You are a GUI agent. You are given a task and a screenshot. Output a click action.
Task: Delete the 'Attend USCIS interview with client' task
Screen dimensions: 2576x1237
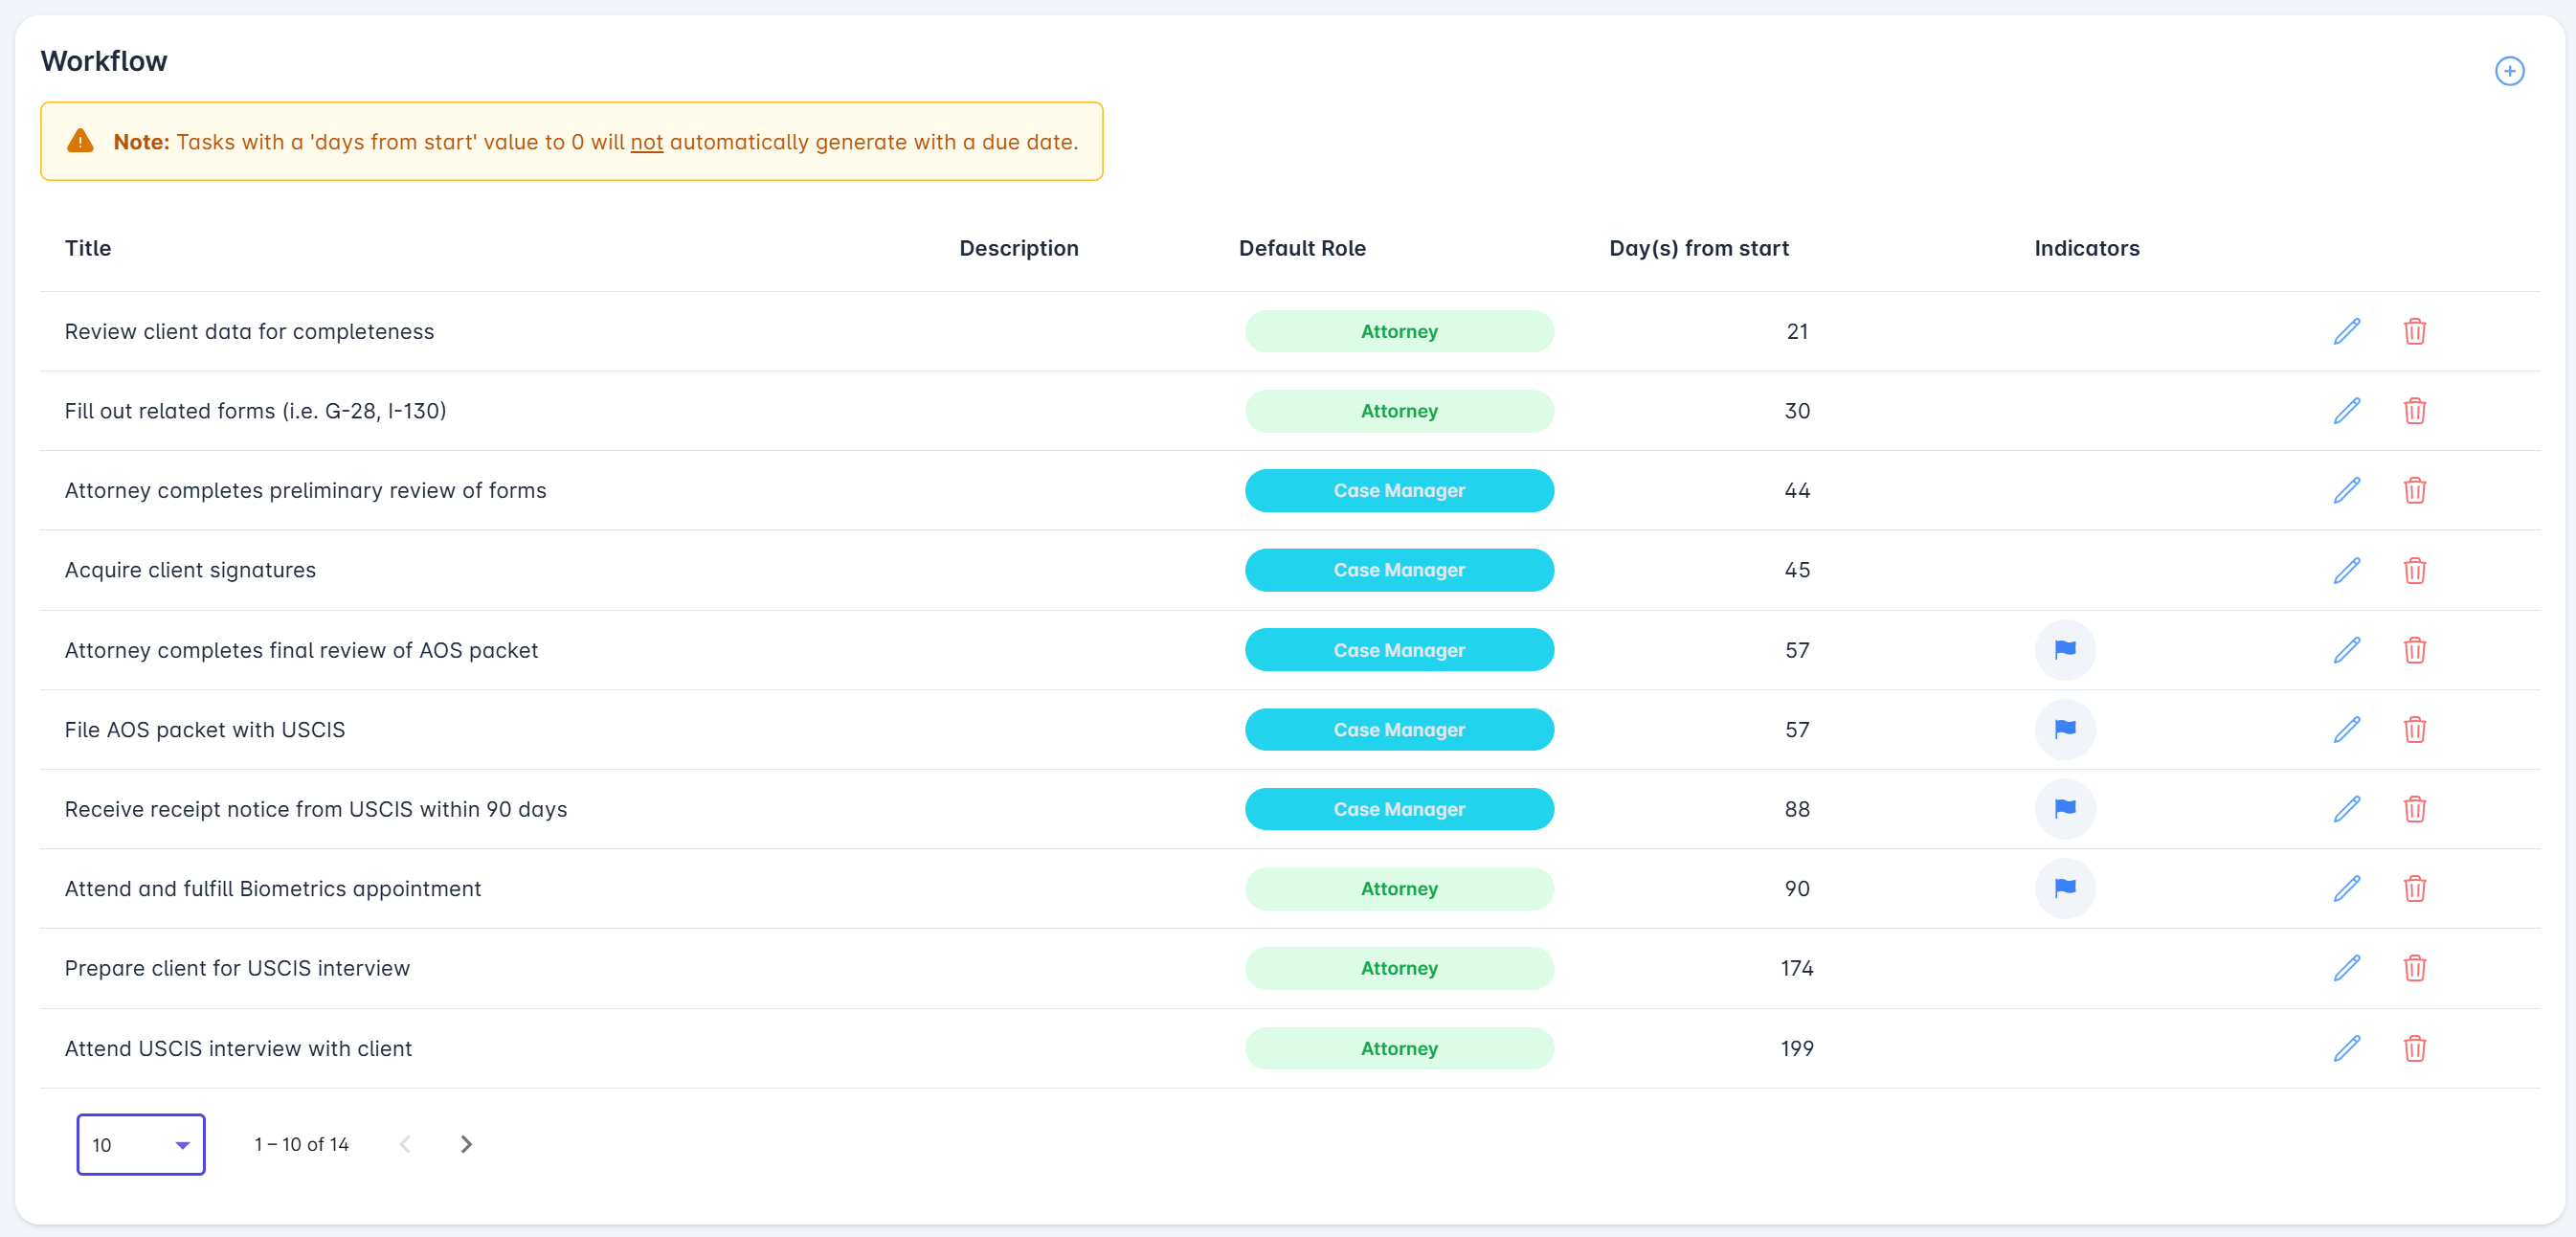[2414, 1048]
